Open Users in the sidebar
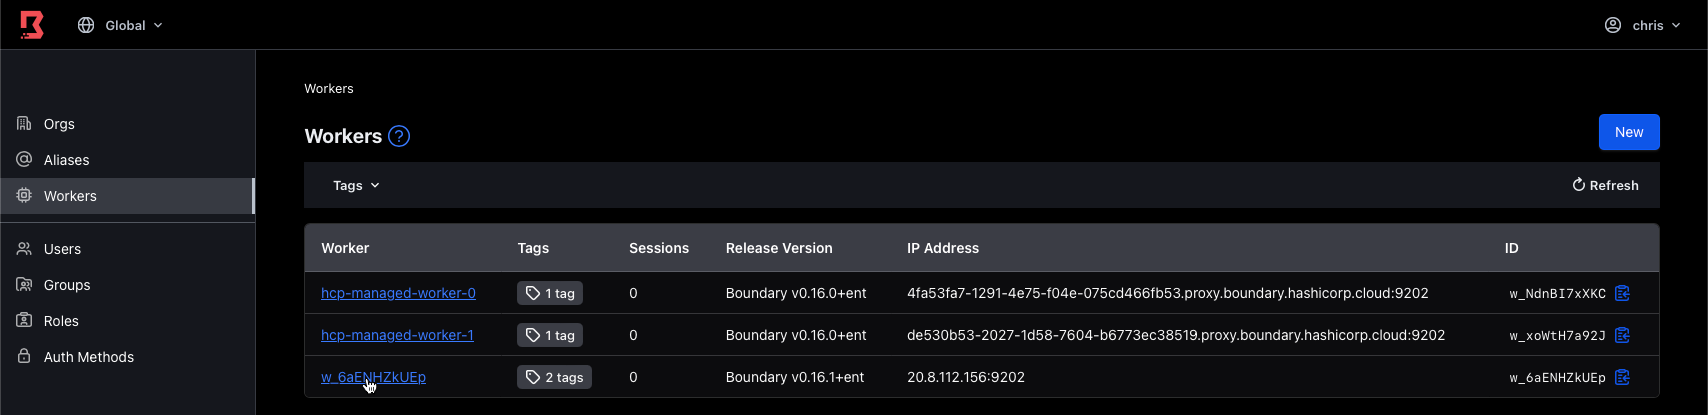The height and width of the screenshot is (415, 1708). coord(62,249)
